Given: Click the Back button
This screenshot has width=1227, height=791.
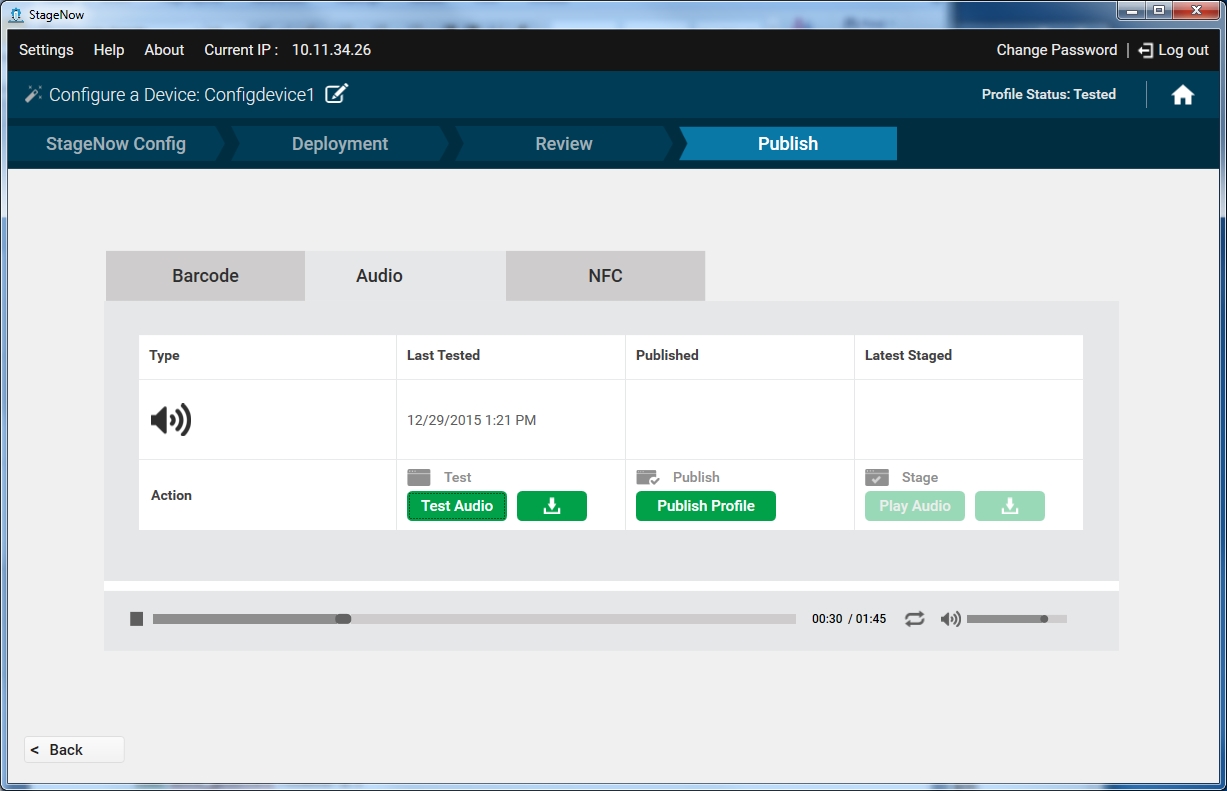Looking at the screenshot, I should 74,750.
